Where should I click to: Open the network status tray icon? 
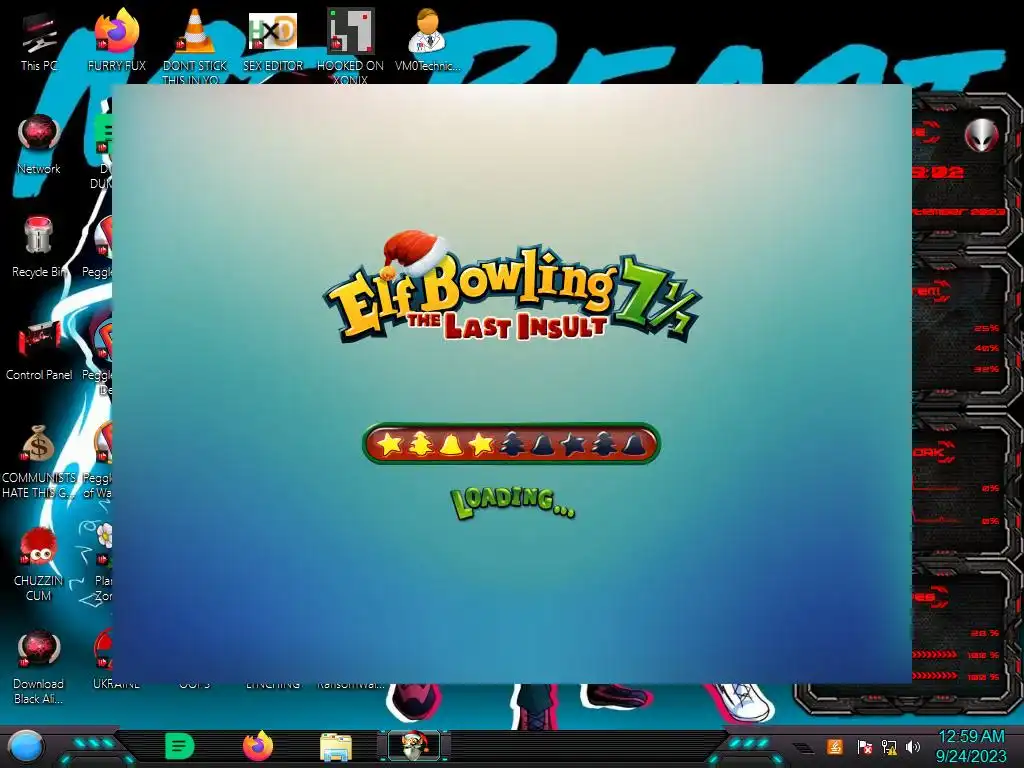(x=889, y=747)
